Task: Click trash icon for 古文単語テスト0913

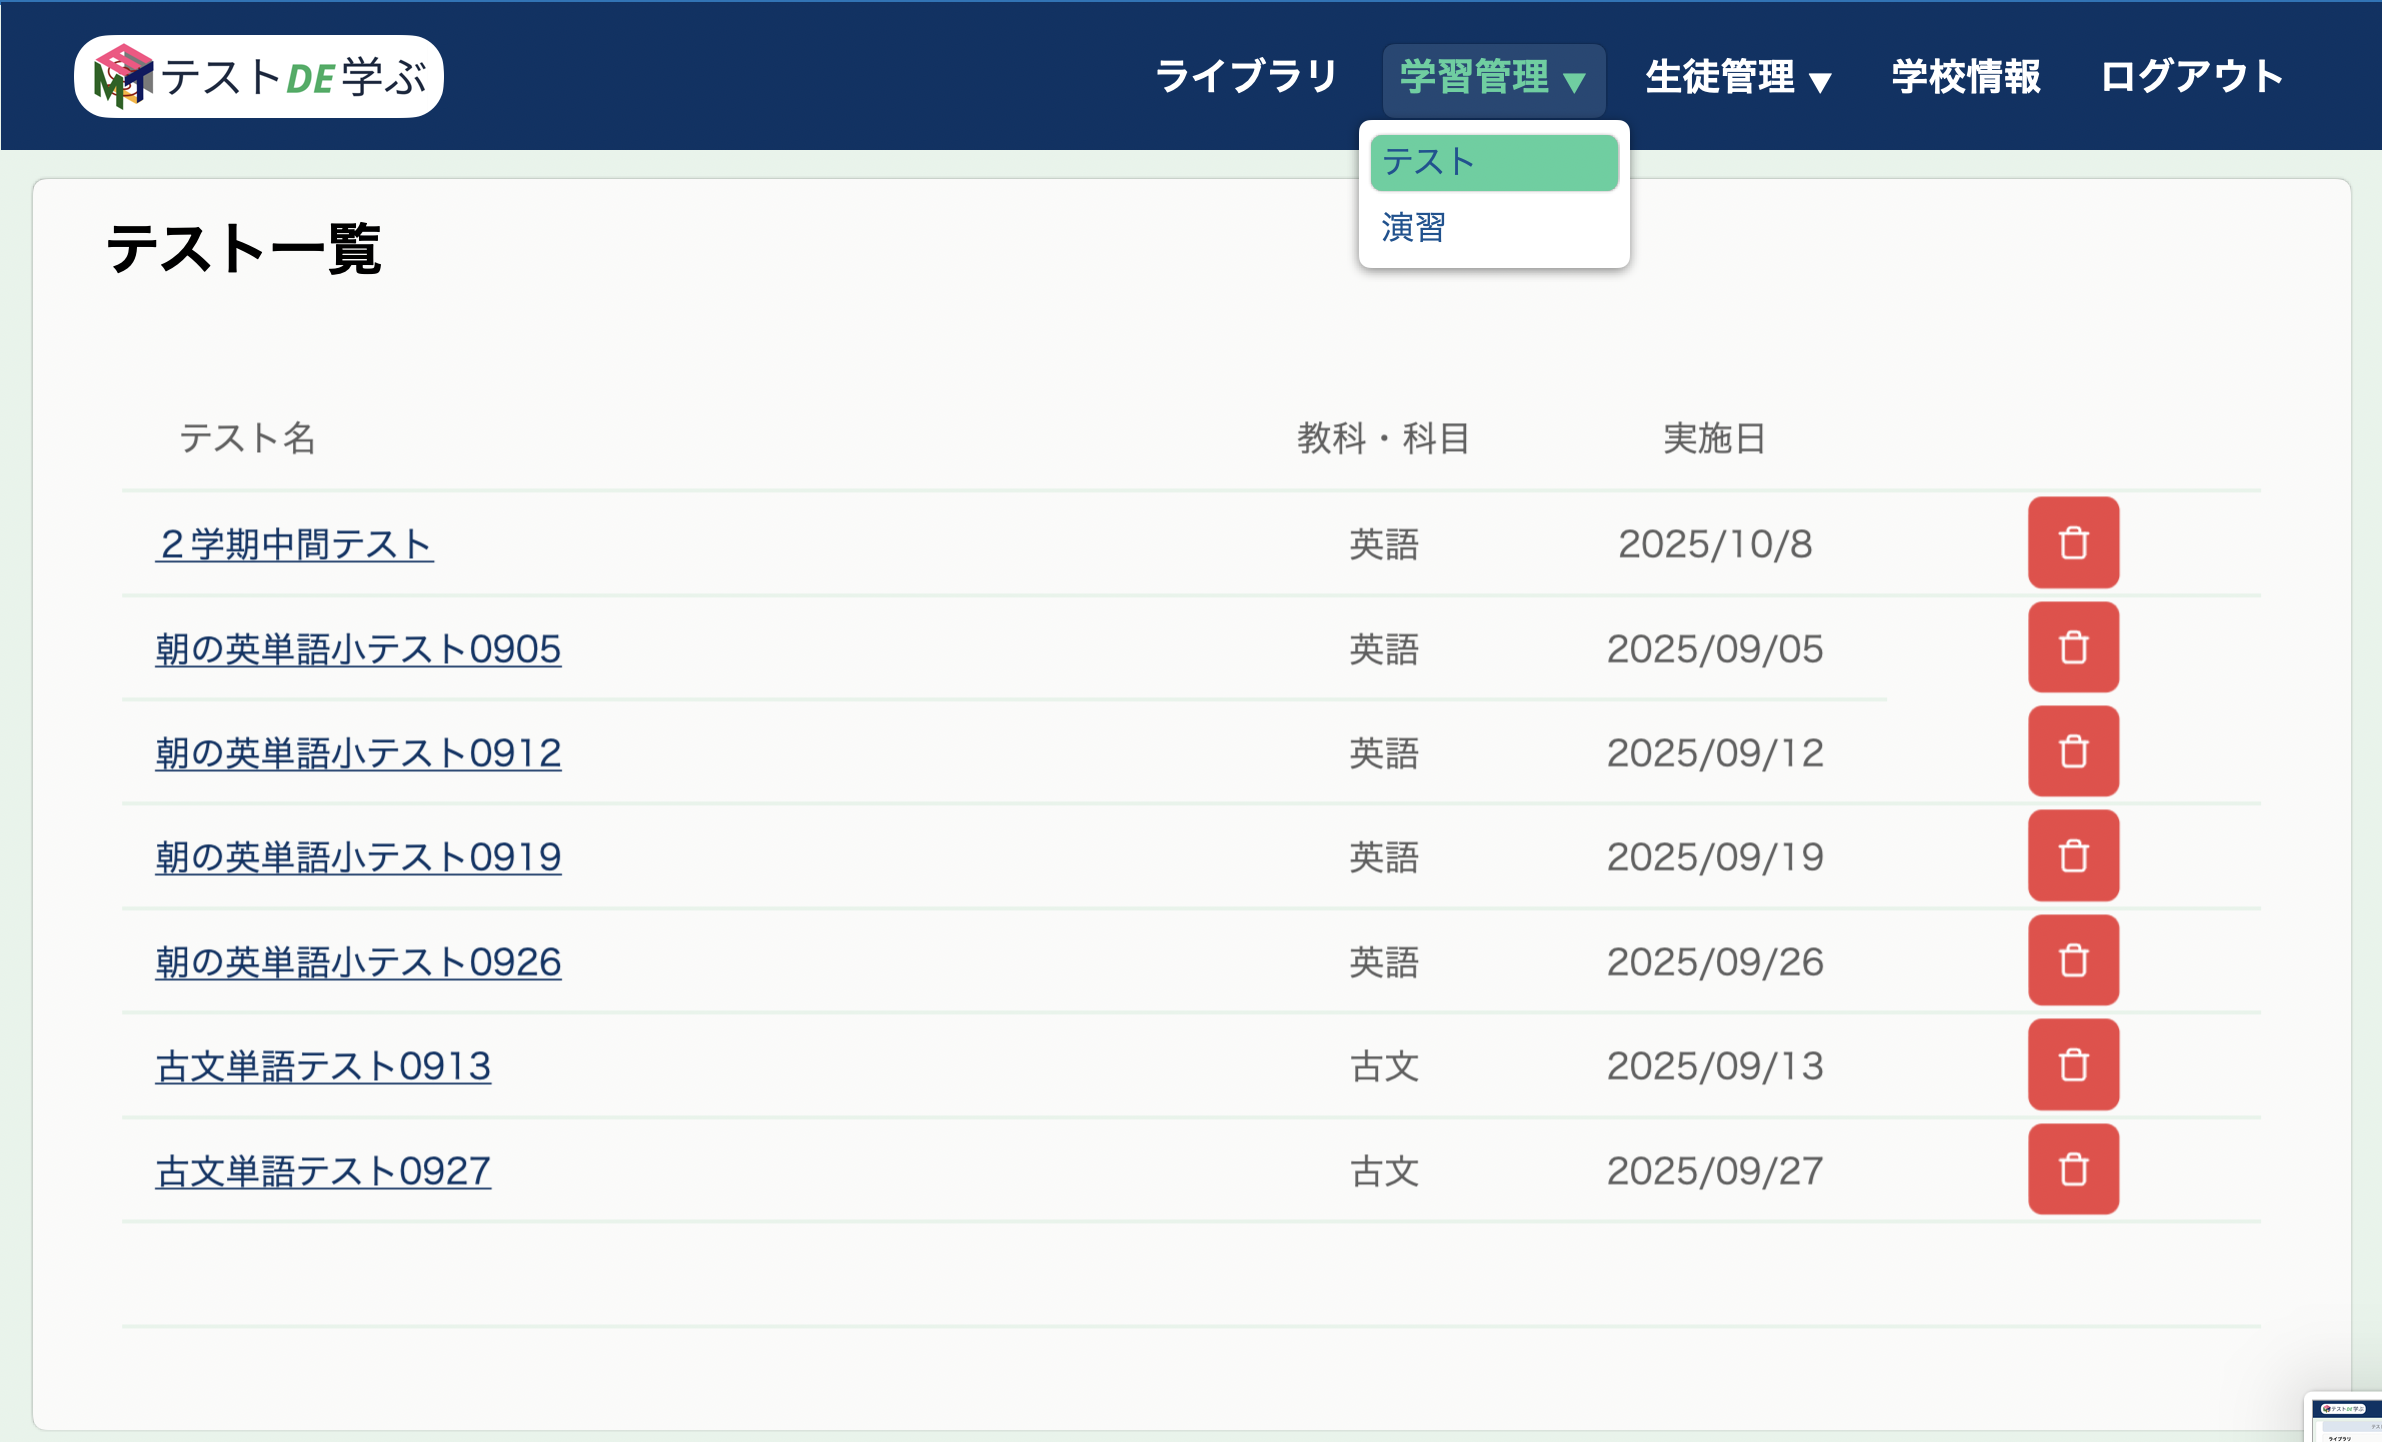Action: 2073,1065
